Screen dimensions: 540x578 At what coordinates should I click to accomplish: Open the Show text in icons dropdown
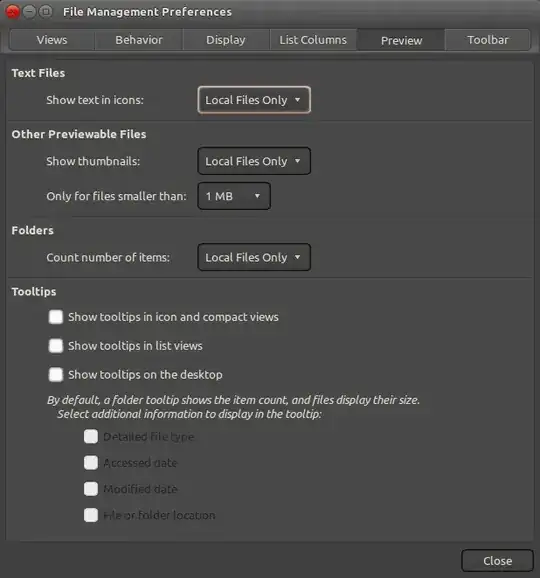click(x=254, y=100)
